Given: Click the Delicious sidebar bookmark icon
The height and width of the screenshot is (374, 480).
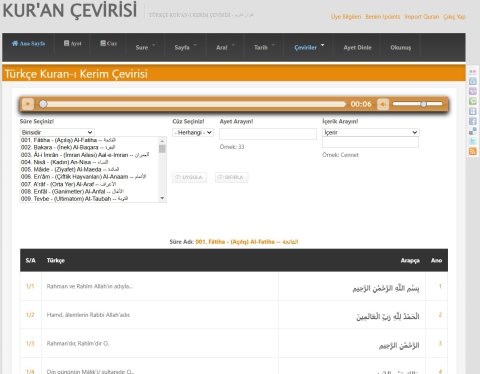Looking at the screenshot, I should 472,131.
